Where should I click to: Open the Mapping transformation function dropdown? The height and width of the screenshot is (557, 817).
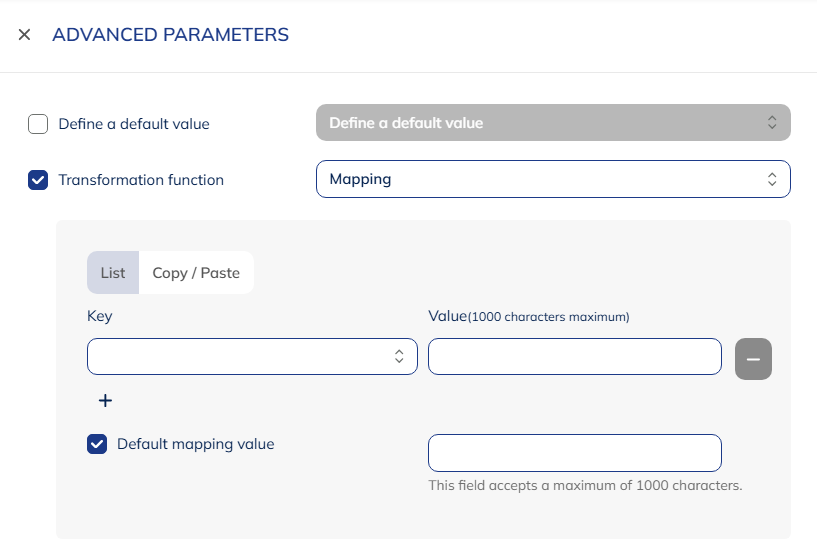pos(540,180)
